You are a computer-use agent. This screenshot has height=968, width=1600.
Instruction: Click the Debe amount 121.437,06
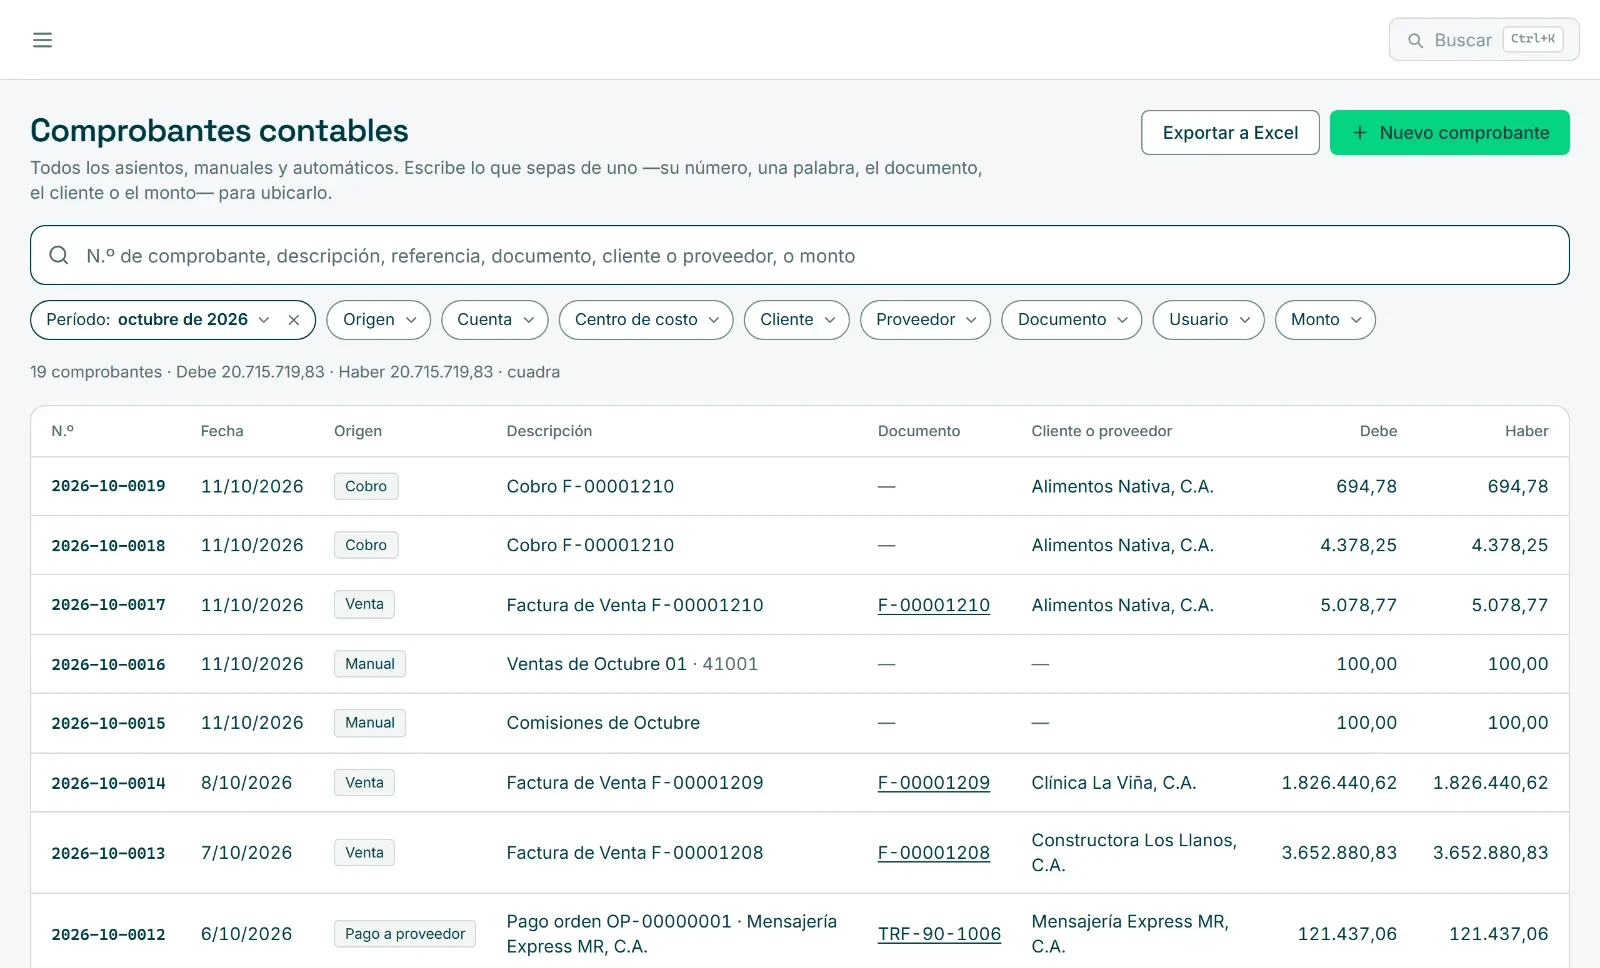tap(1347, 934)
